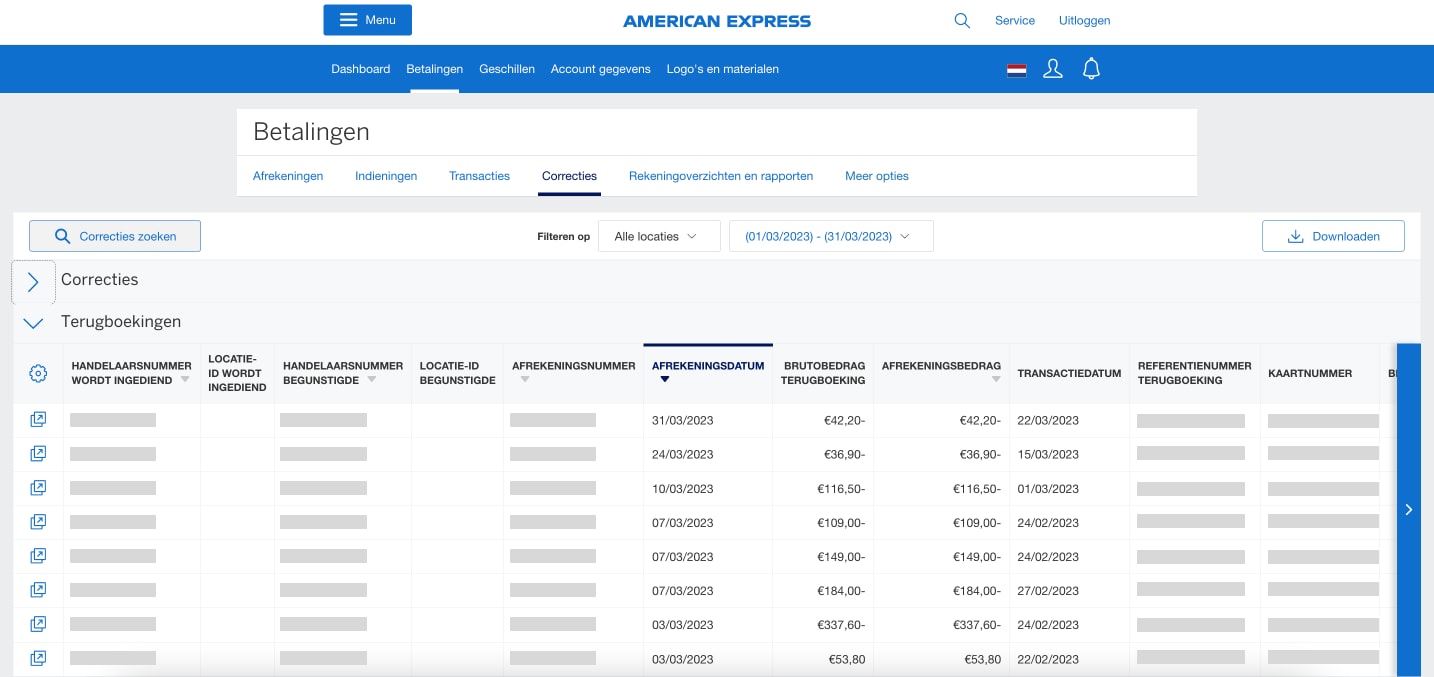Click the Correcties zoeken button
The height and width of the screenshot is (677, 1434).
pos(114,235)
